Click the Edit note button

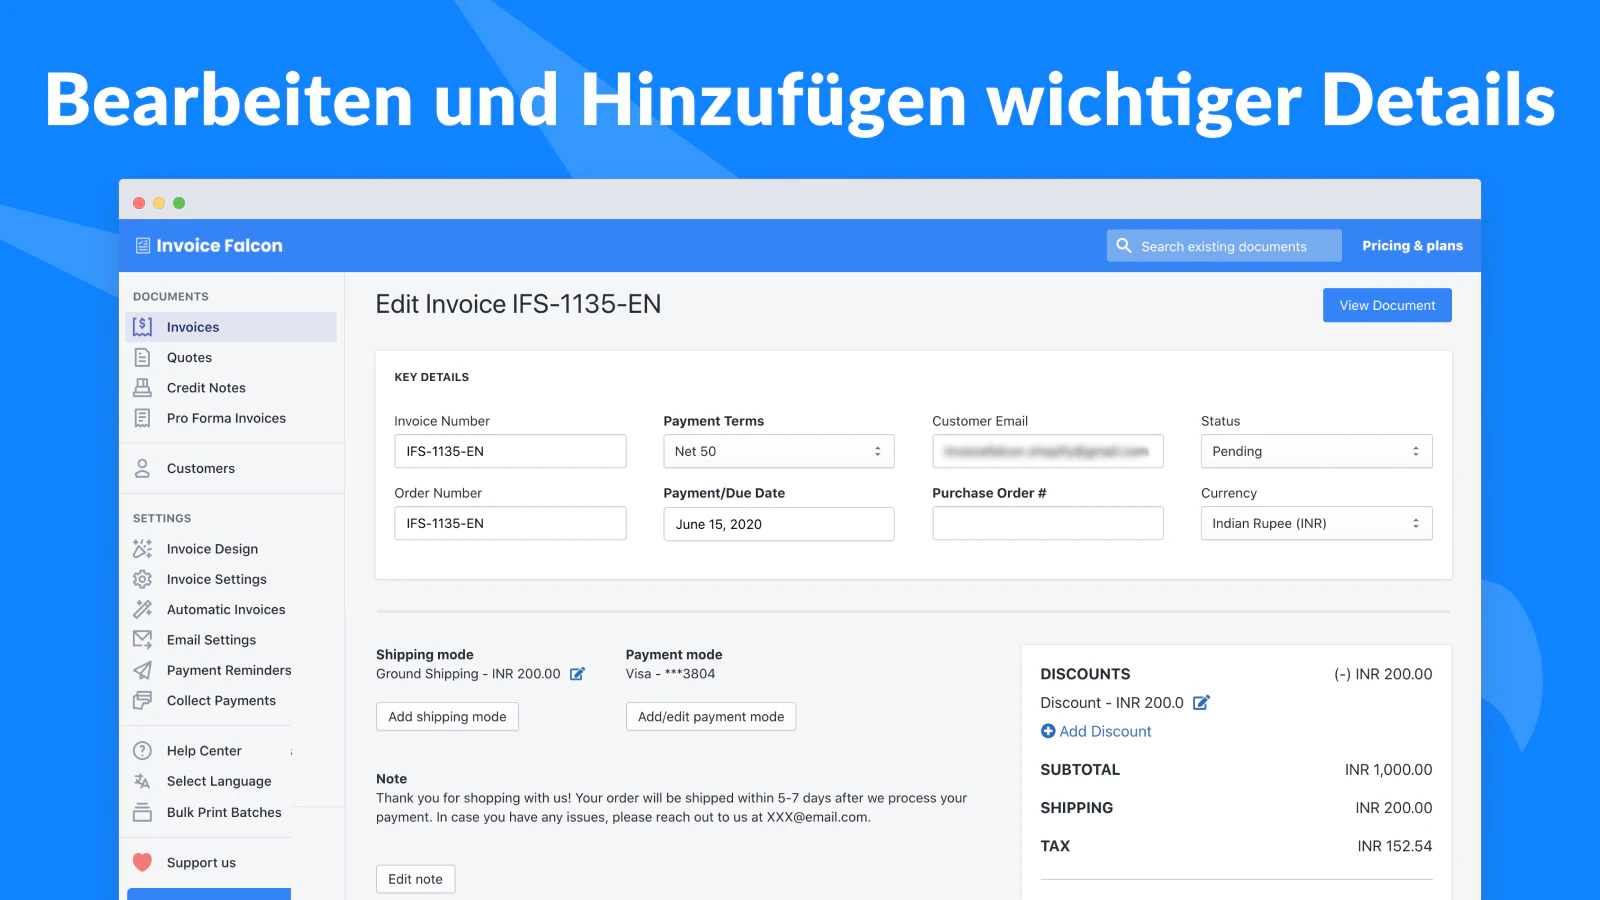click(x=415, y=879)
